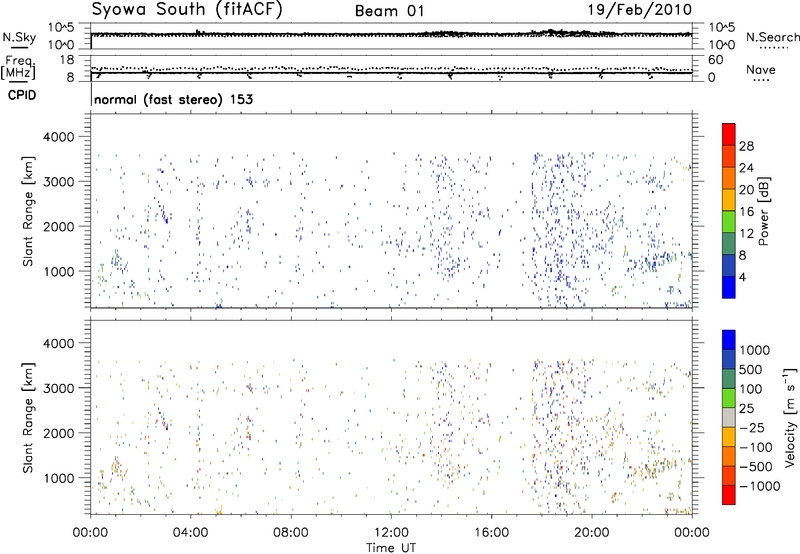Click the red top segment of the Power colorbar
The width and height of the screenshot is (800, 554).
729,134
